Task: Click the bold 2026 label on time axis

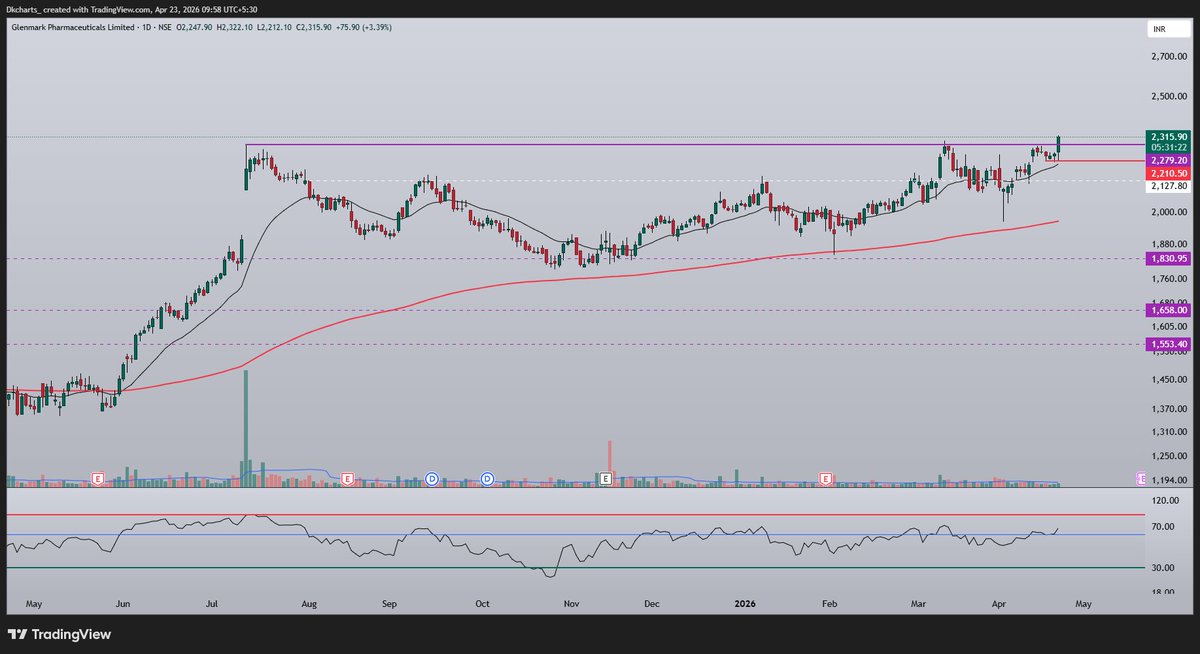Action: (x=745, y=605)
